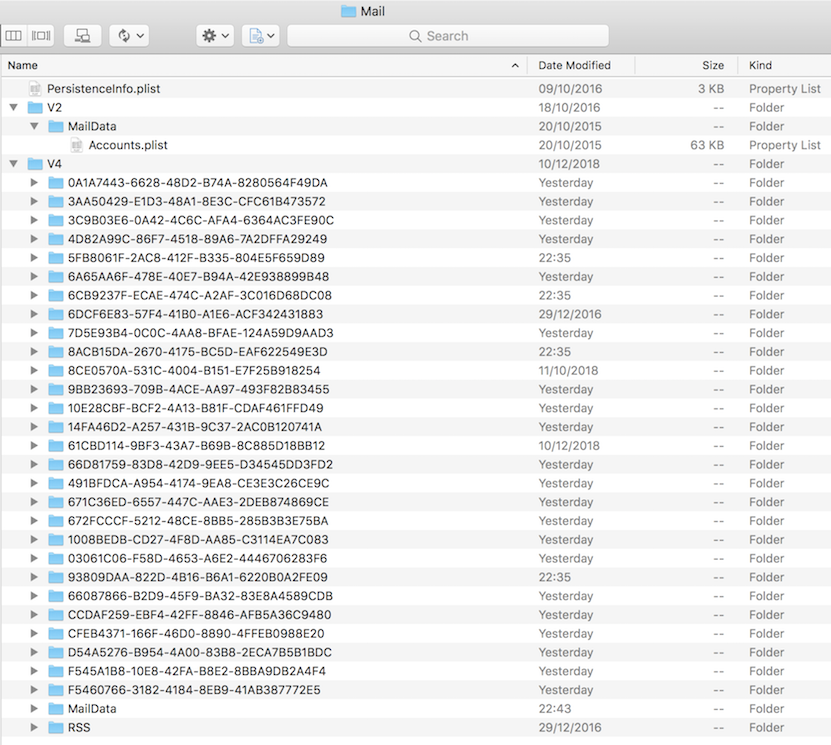Click folder icon of 672FCCCF-5212-48CE-8BB5-285B3B3E75BA
The height and width of the screenshot is (745, 831).
pyautogui.click(x=56, y=520)
